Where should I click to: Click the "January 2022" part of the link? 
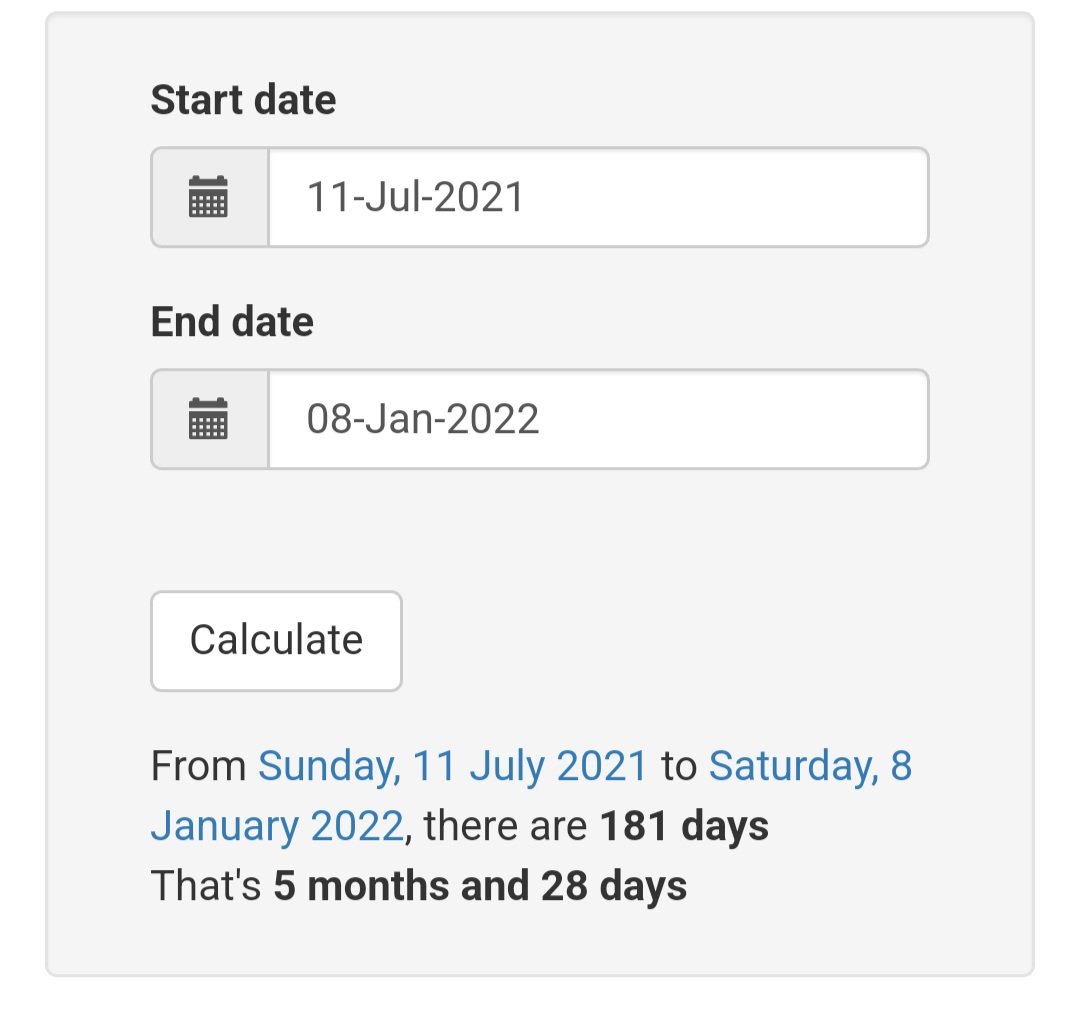click(278, 826)
